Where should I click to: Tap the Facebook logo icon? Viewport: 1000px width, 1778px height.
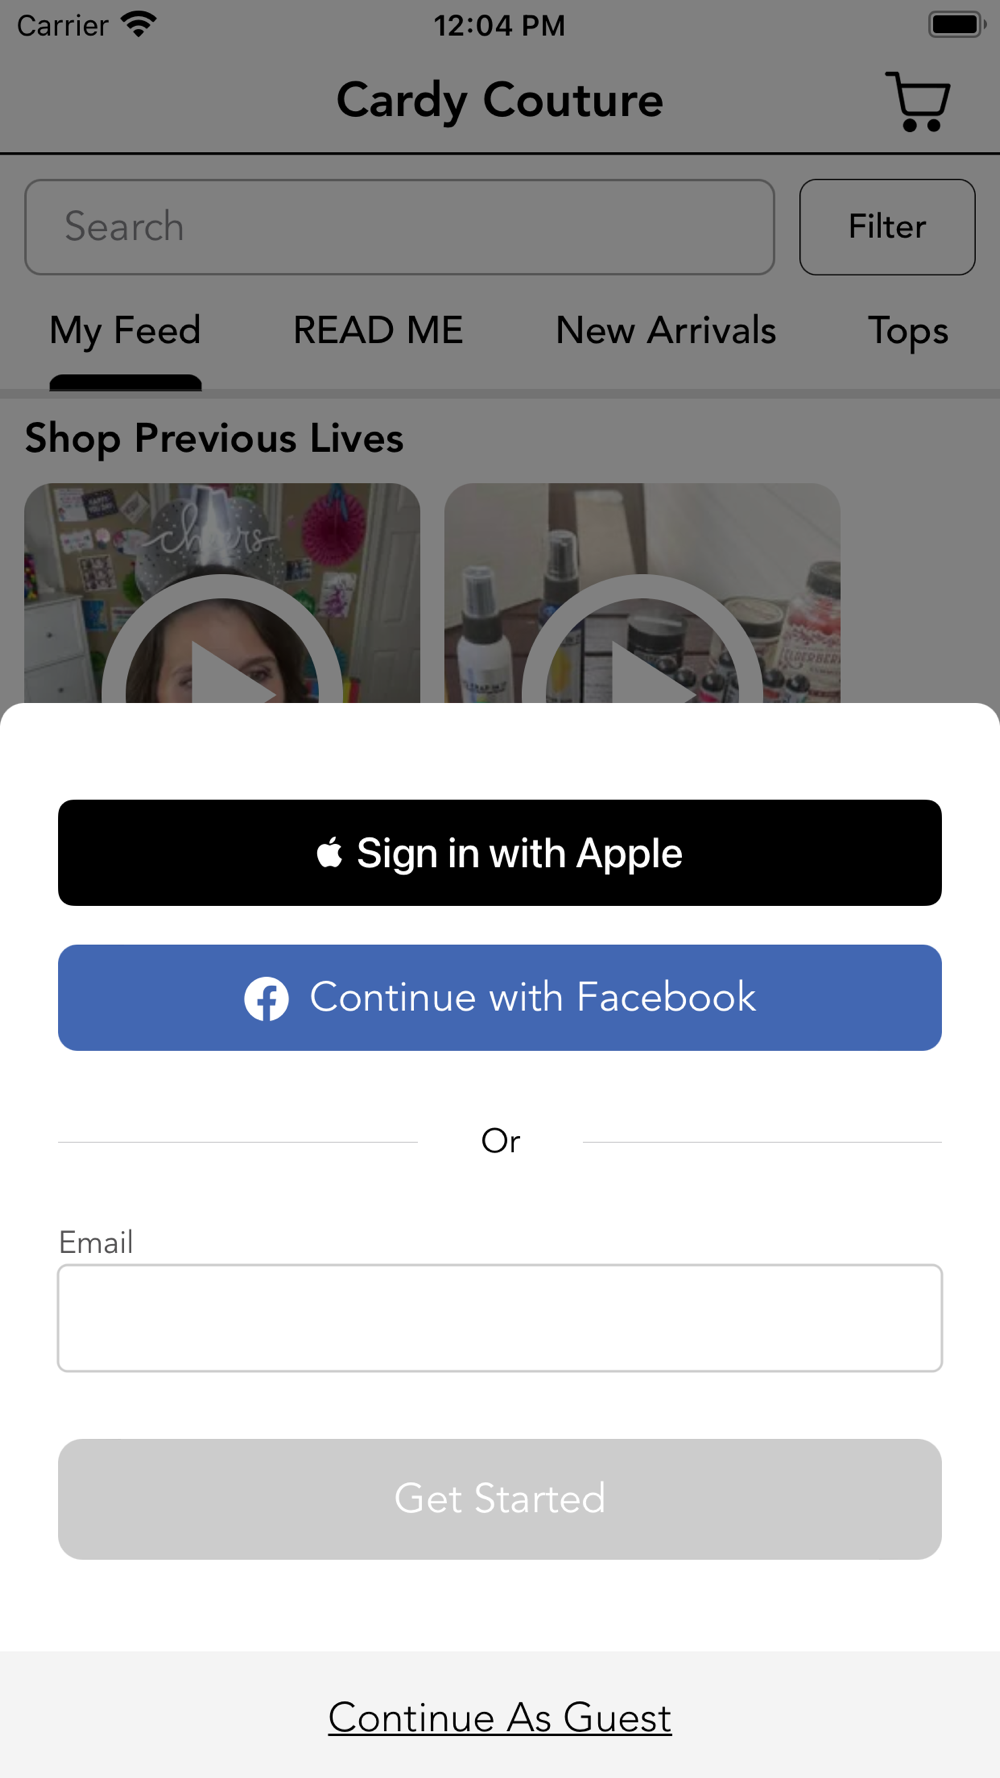click(x=267, y=998)
